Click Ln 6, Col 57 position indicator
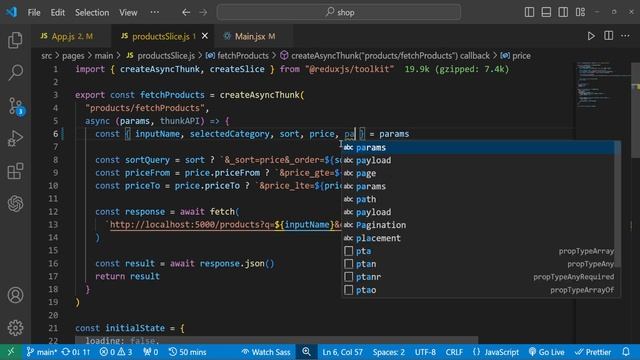This screenshot has height=360, width=640. (x=342, y=352)
